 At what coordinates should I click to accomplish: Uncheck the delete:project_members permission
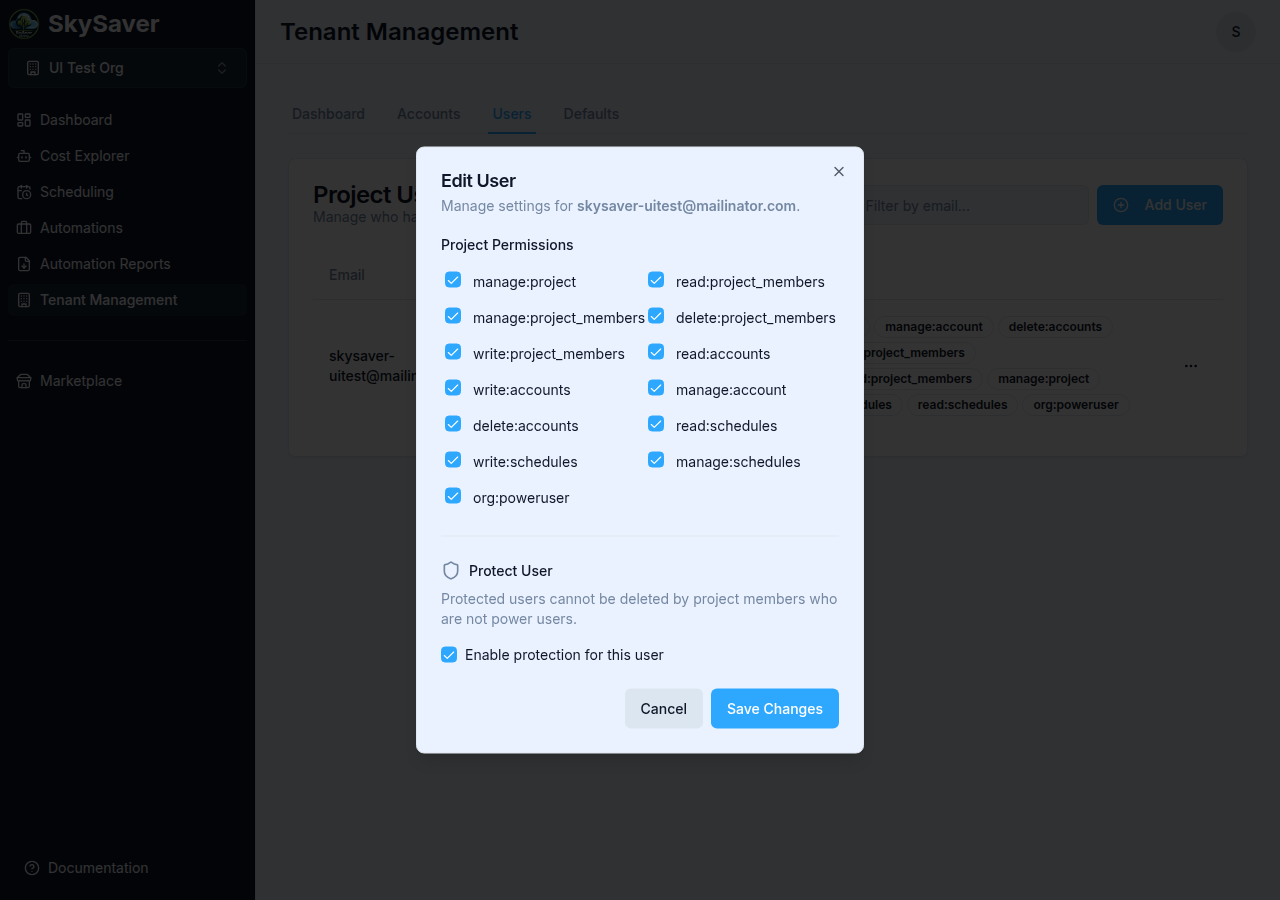click(x=656, y=316)
